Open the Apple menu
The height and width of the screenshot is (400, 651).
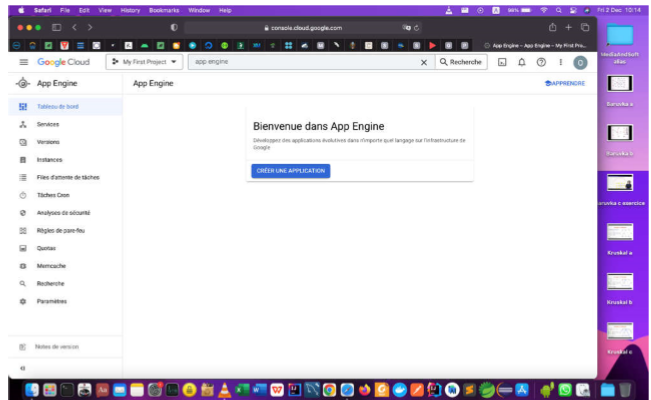[22, 10]
